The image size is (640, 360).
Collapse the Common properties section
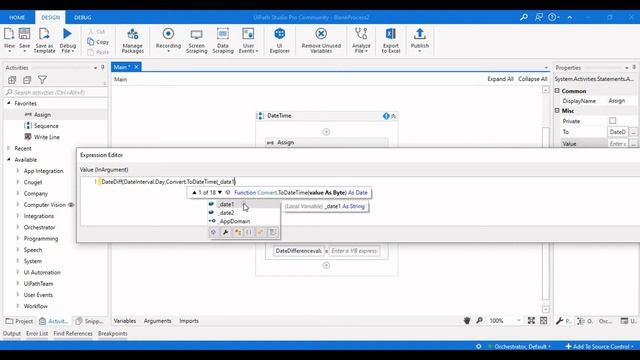pyautogui.click(x=557, y=91)
